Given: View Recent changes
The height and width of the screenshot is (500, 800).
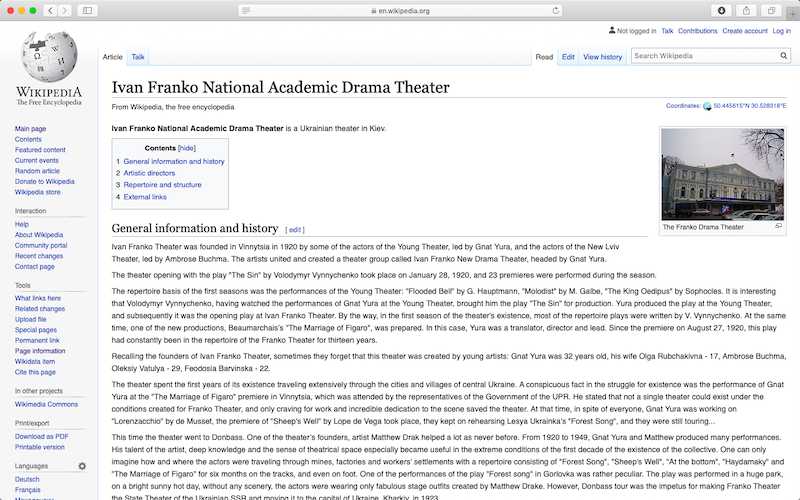Looking at the screenshot, I should [39, 256].
